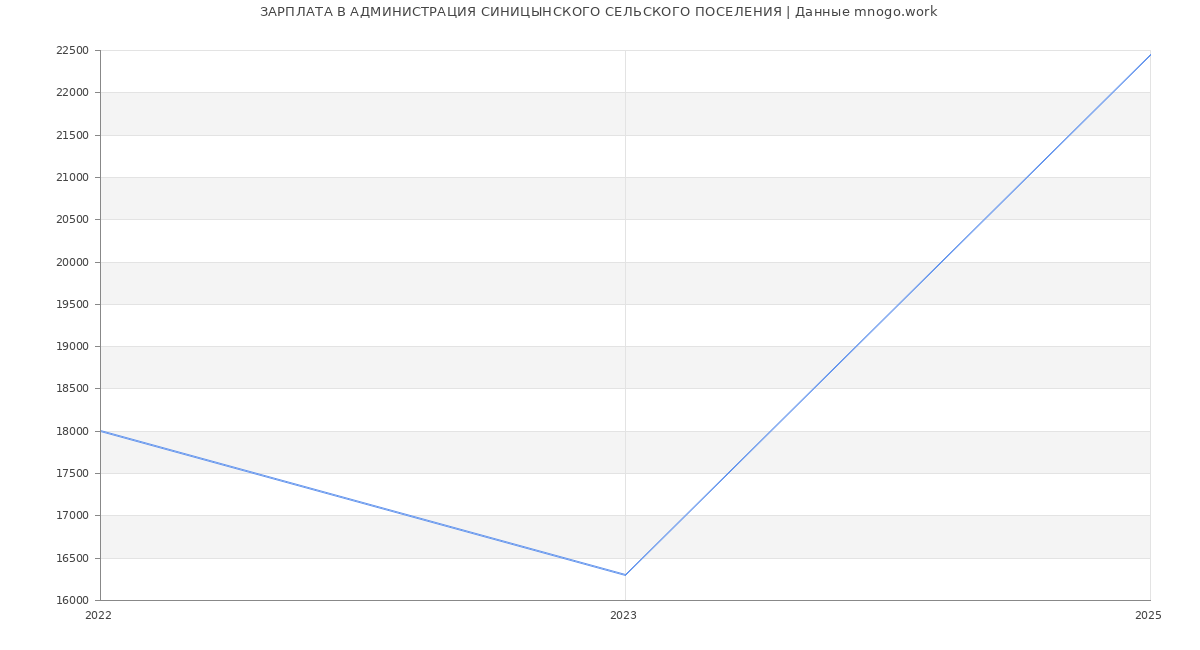Viewport: 1200px width, 650px height.
Task: Click the 18500 y-axis label
Action: (x=72, y=389)
